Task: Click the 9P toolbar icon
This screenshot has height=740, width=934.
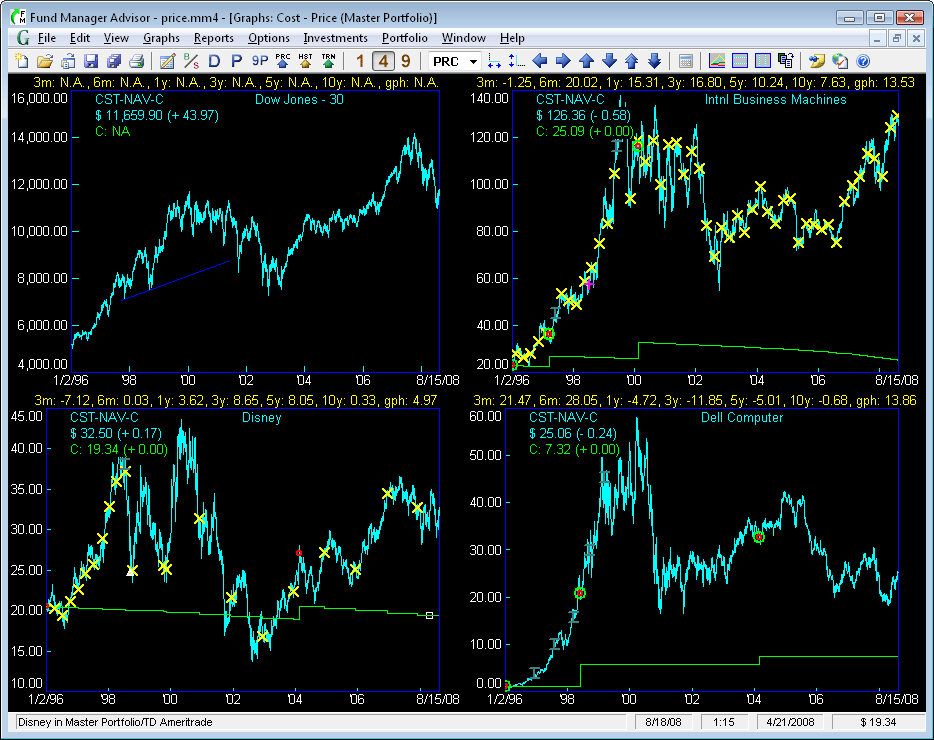Action: [260, 61]
